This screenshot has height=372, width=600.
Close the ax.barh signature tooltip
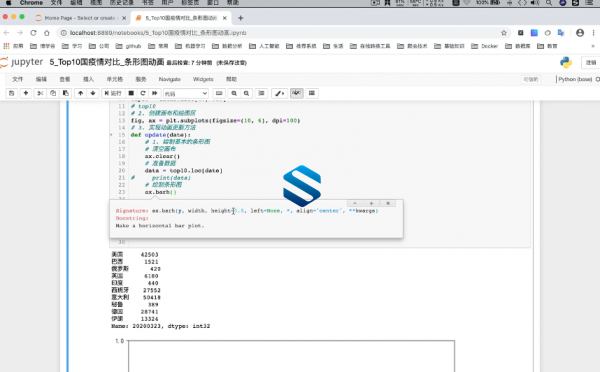tap(388, 203)
